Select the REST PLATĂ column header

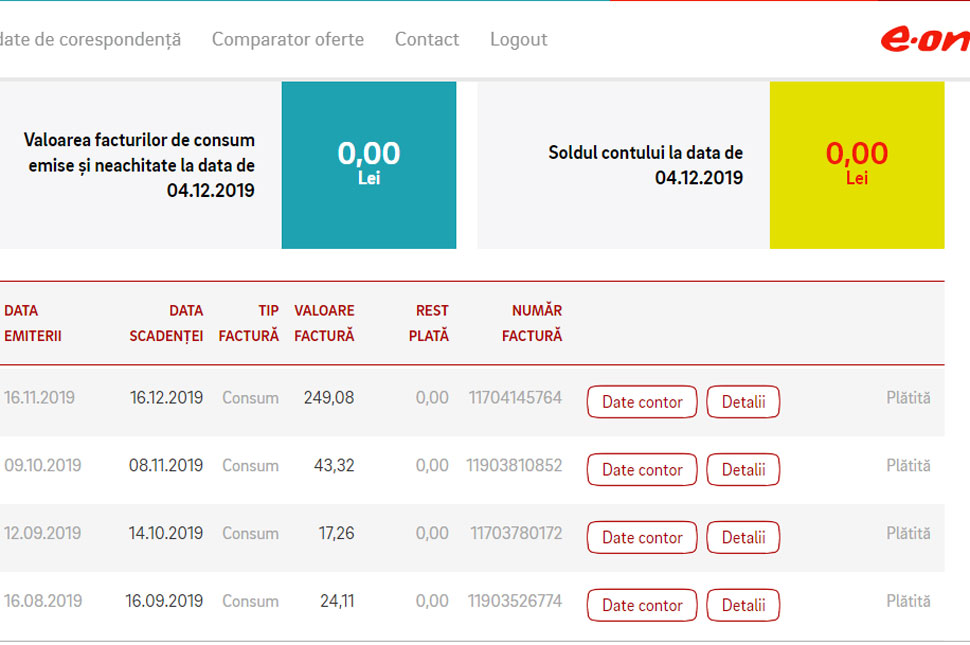click(x=429, y=323)
